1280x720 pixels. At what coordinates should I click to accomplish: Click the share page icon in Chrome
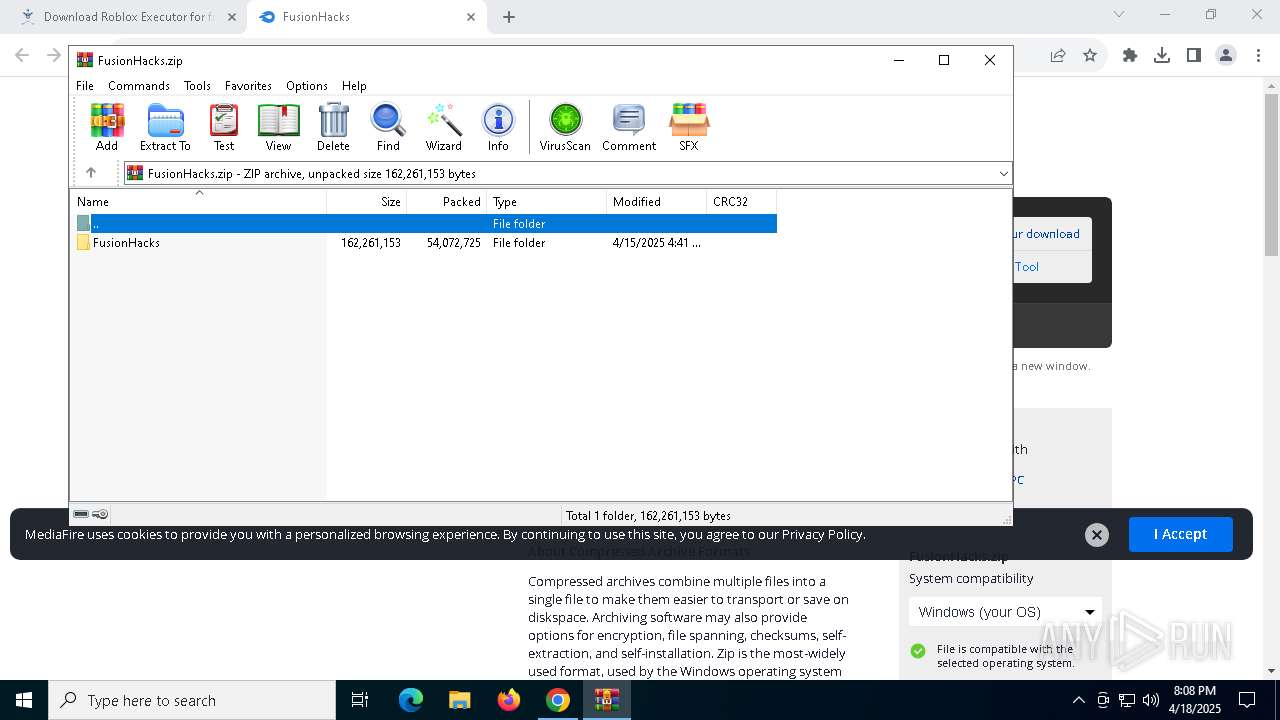tap(1057, 56)
